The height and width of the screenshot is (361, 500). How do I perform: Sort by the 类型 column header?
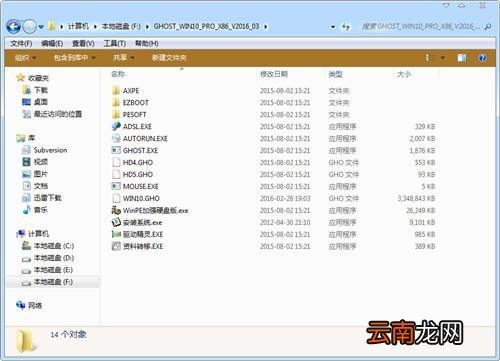pyautogui.click(x=335, y=74)
